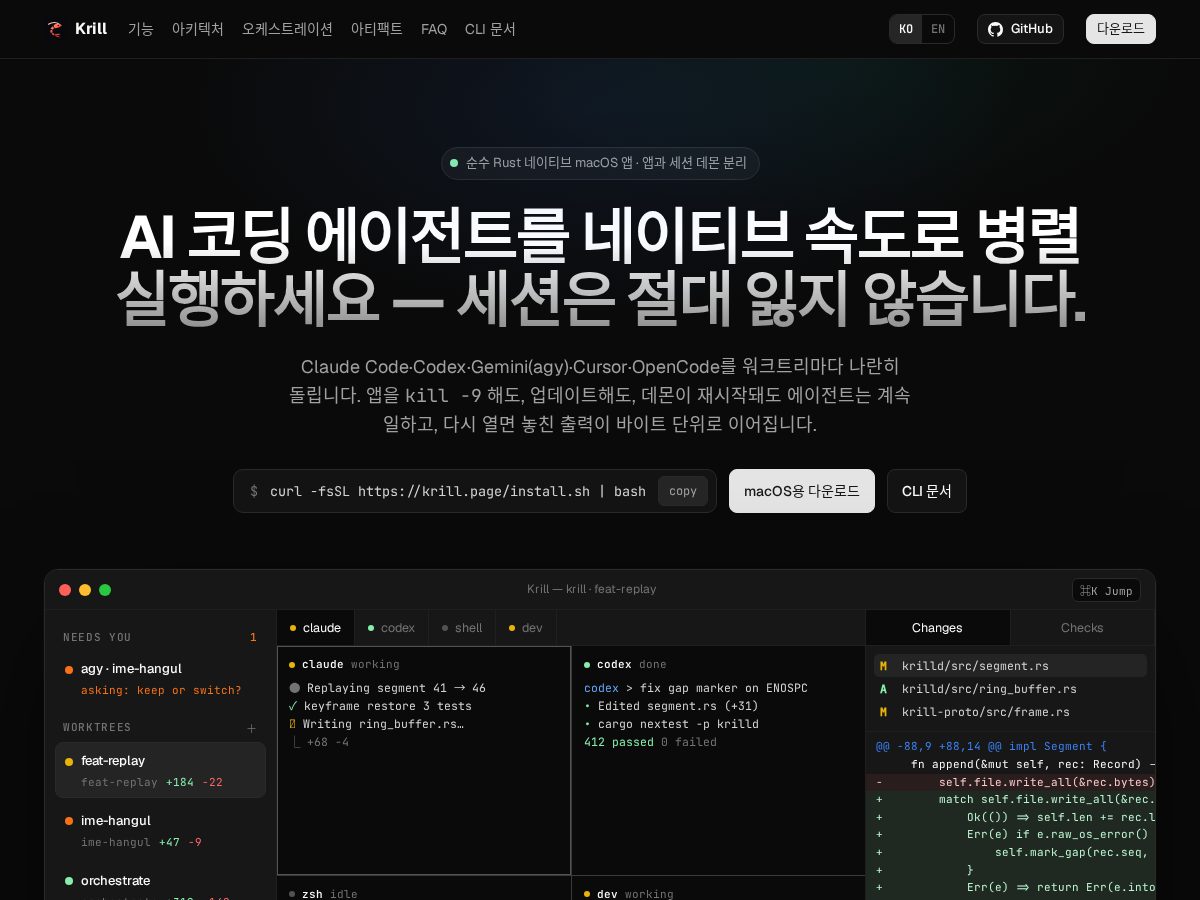Click the Krill brand name link
Viewport: 1200px width, 900px height.
(x=91, y=29)
